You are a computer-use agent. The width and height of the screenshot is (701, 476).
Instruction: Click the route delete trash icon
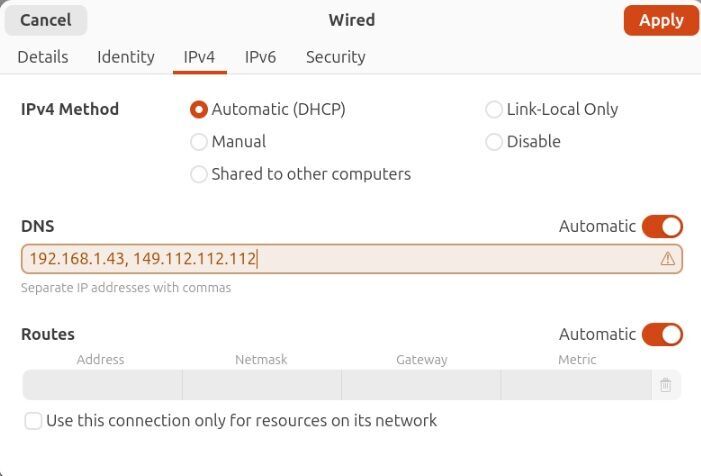(666, 385)
